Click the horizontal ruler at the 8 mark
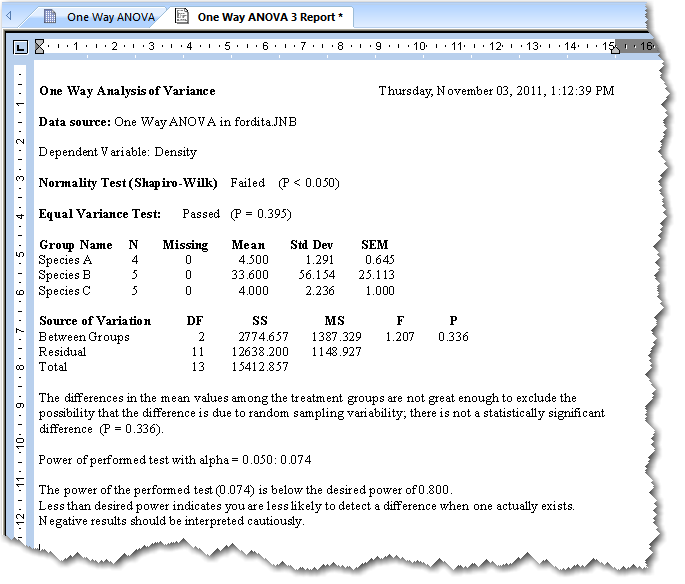Screen dimensions: 685x584 click(x=340, y=46)
